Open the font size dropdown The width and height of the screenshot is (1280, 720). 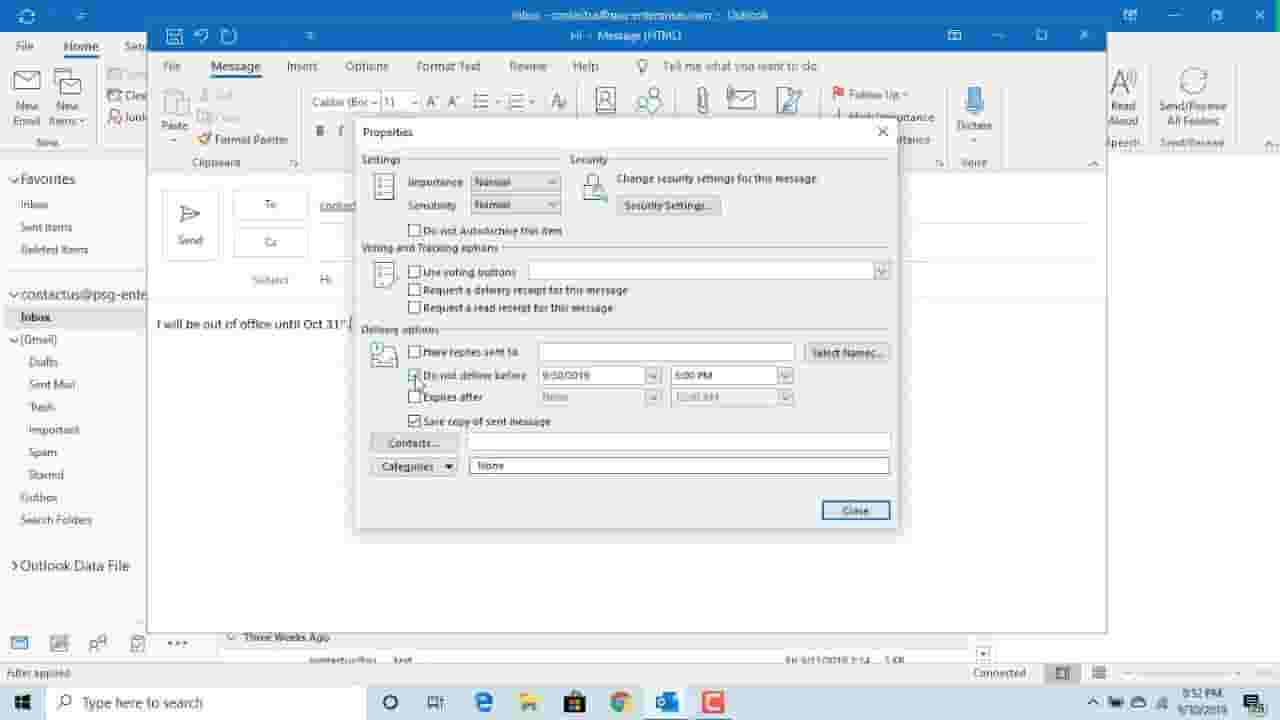[414, 102]
